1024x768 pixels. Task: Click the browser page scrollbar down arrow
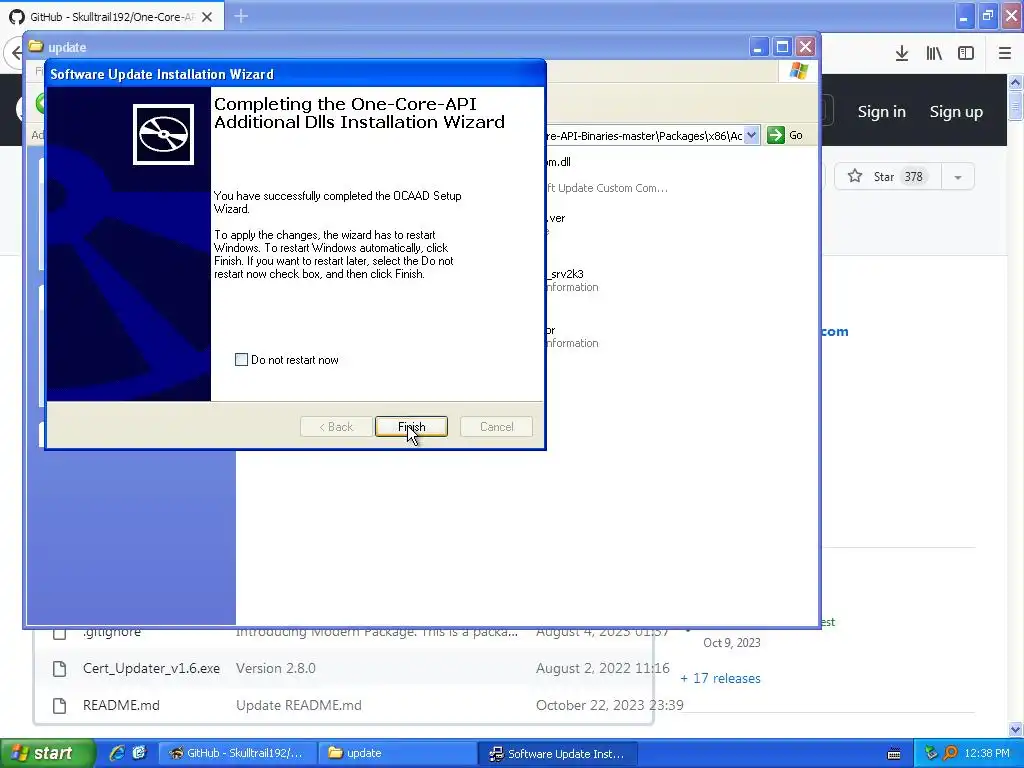(1016, 729)
